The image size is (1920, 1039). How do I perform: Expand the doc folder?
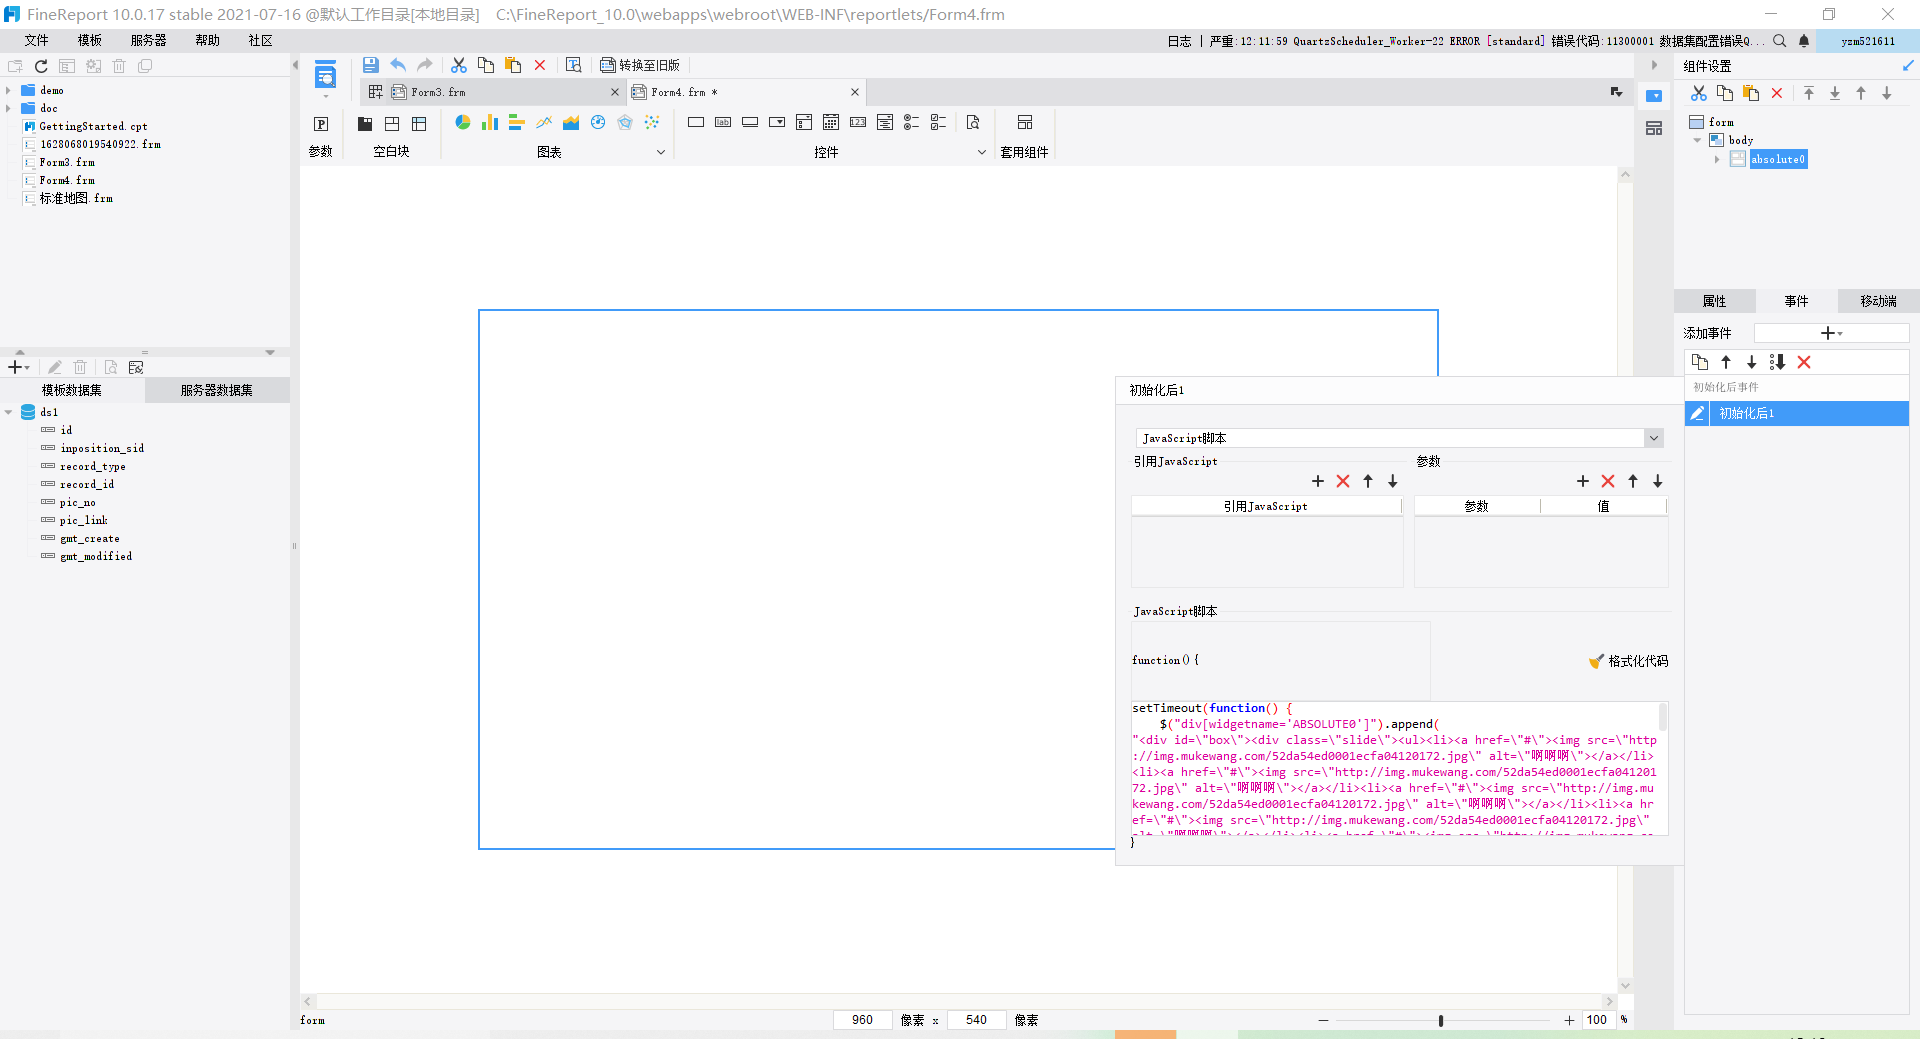pyautogui.click(x=8, y=108)
